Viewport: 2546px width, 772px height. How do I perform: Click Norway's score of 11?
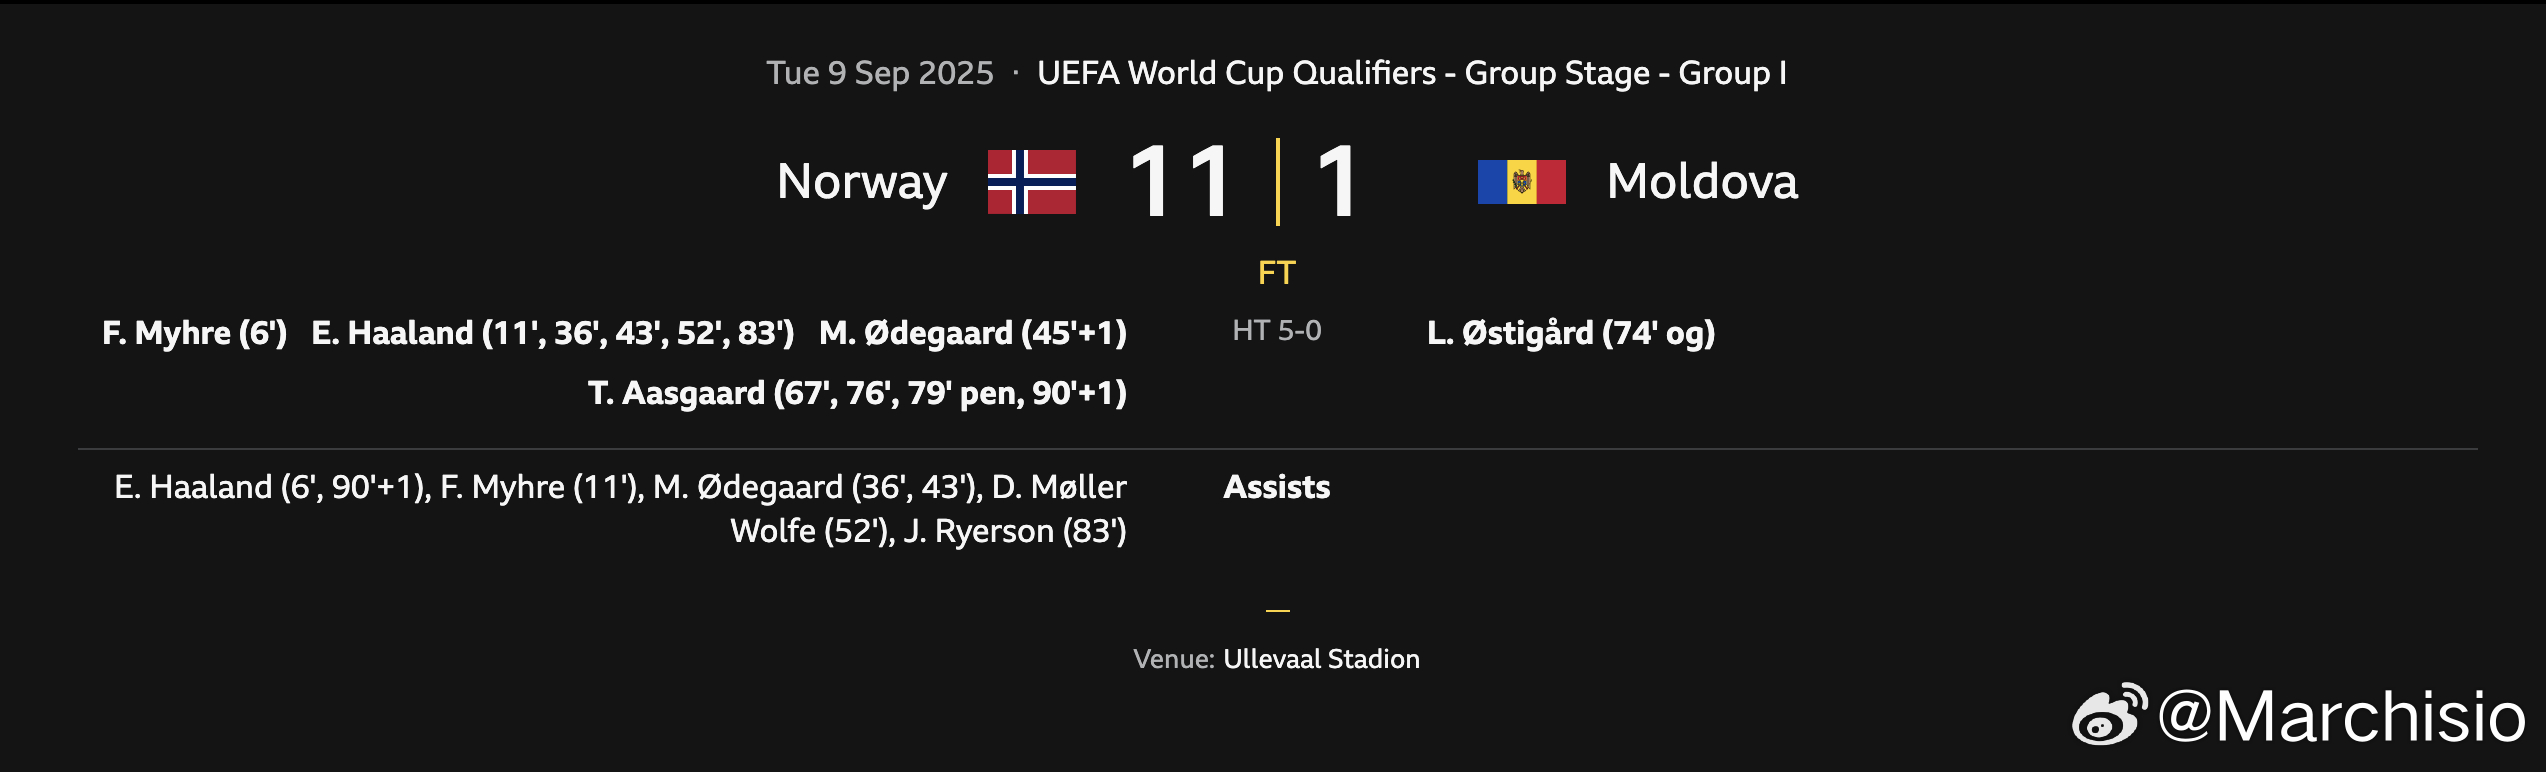pos(1180,181)
